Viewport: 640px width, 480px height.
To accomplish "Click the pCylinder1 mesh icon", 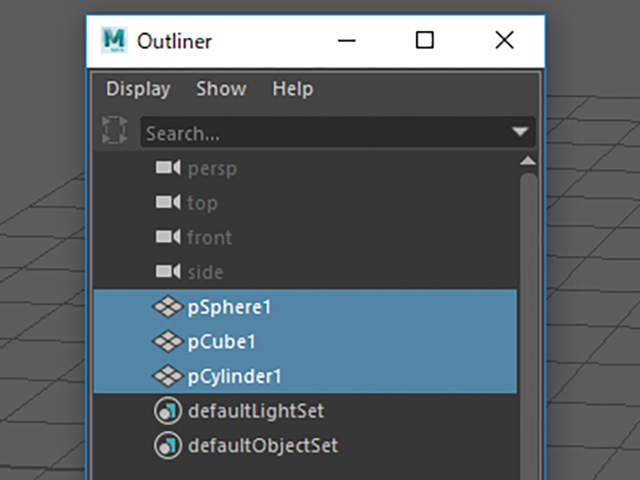I will point(168,376).
